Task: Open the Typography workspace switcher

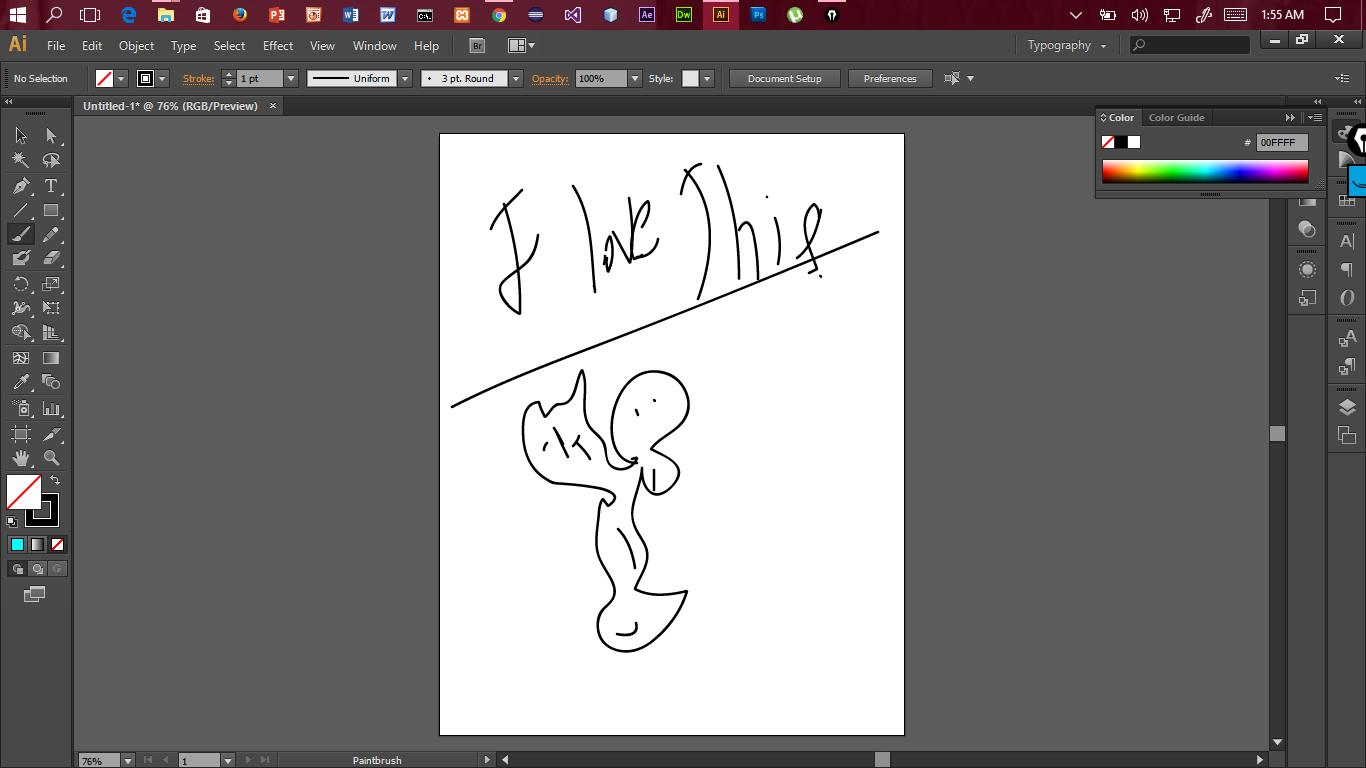Action: [1067, 46]
